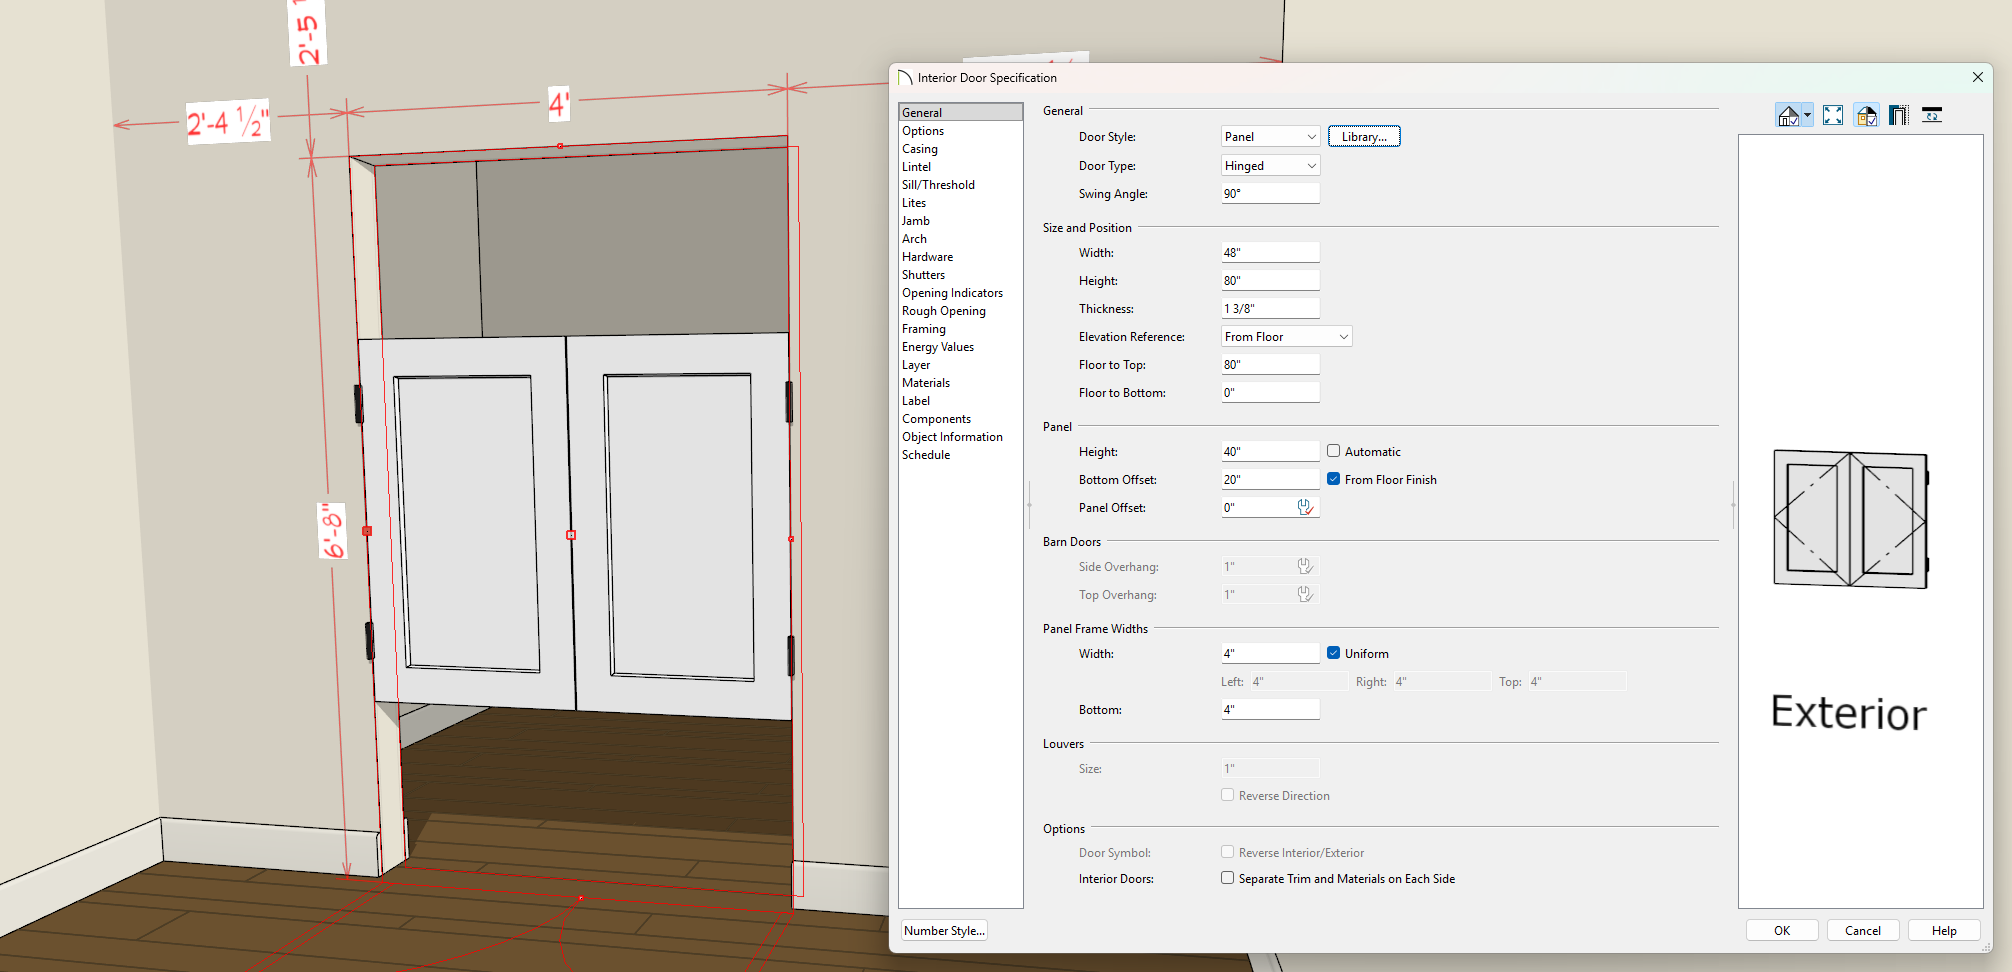
Task: Click the house preview view icon
Action: pos(1788,116)
